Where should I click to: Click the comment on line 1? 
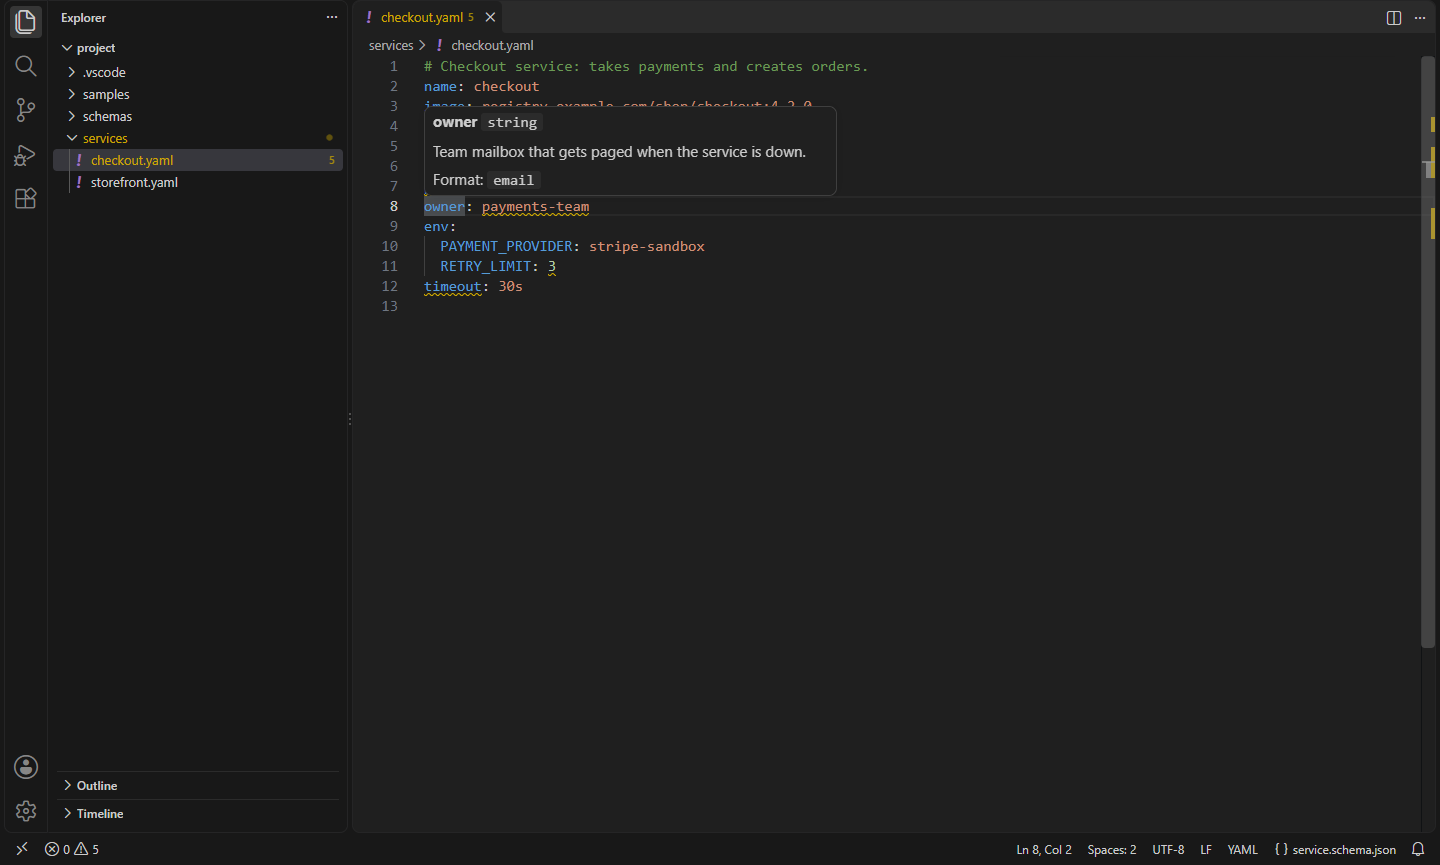point(646,66)
